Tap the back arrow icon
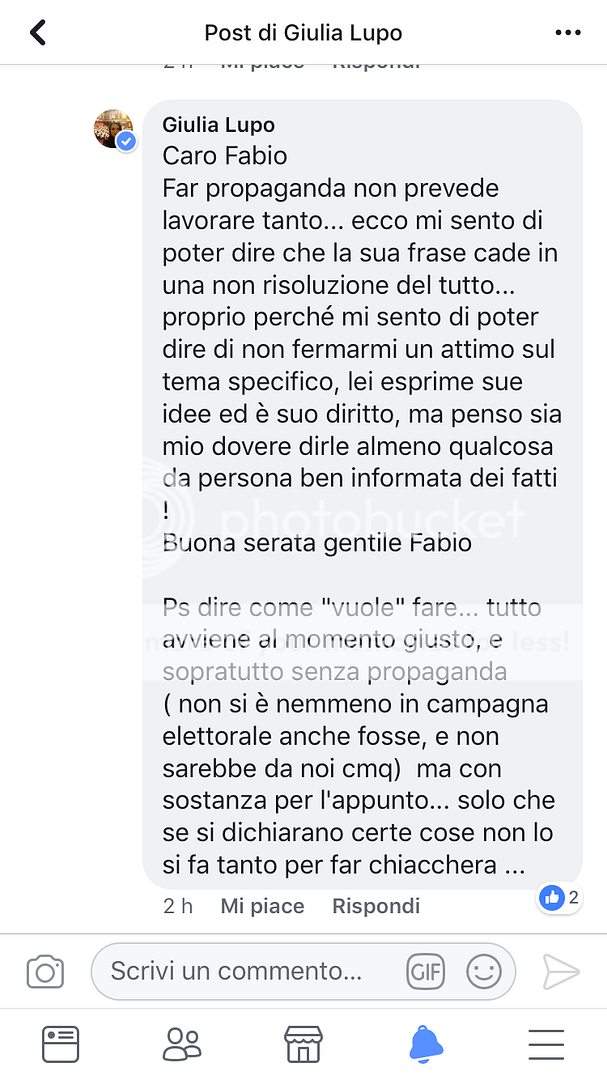 pos(38,32)
